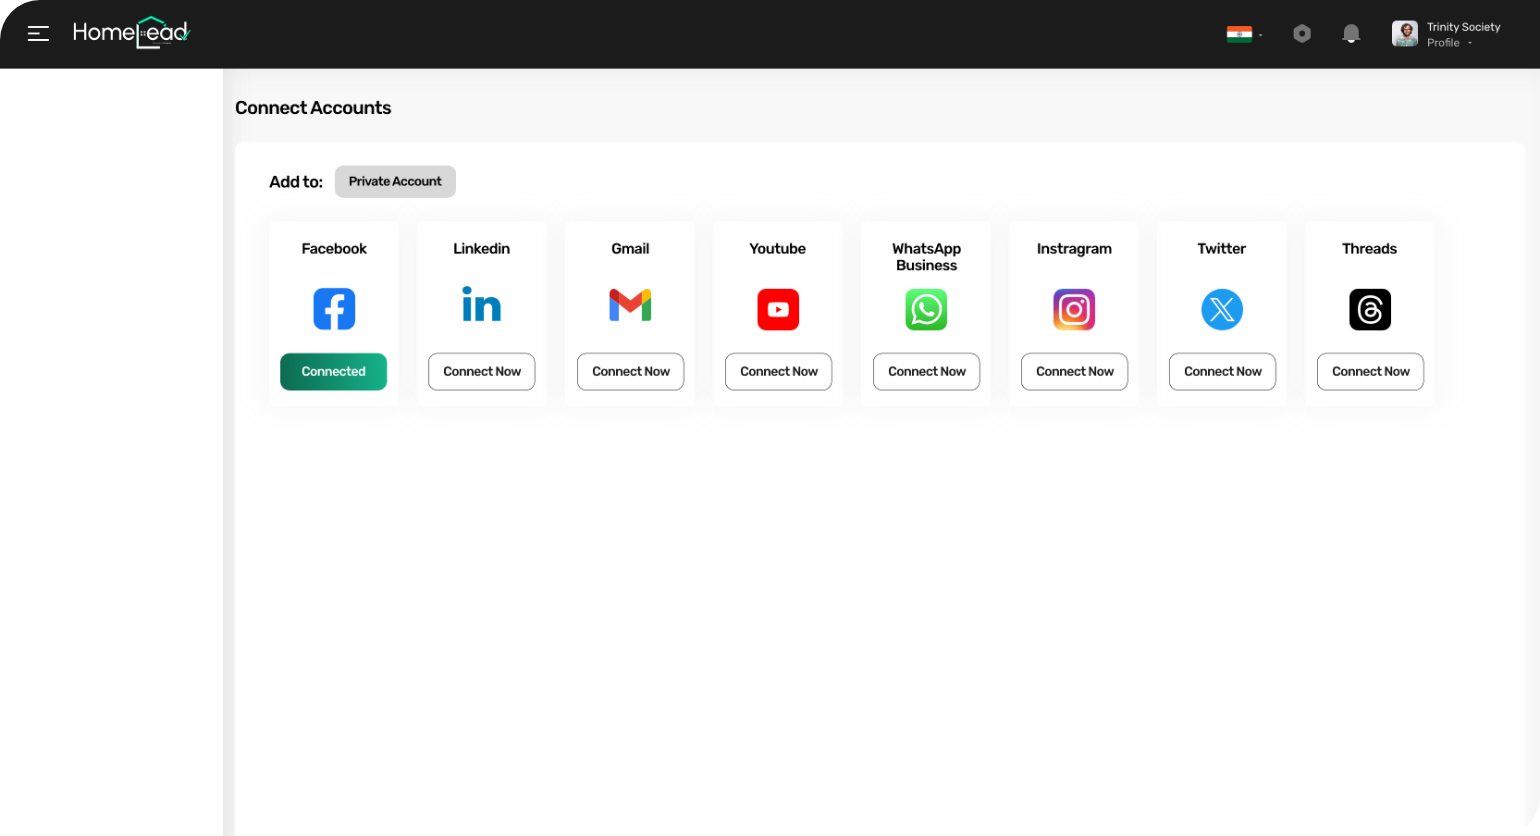Expand the Trinity Society Profile dropdown

pyautogui.click(x=1450, y=43)
